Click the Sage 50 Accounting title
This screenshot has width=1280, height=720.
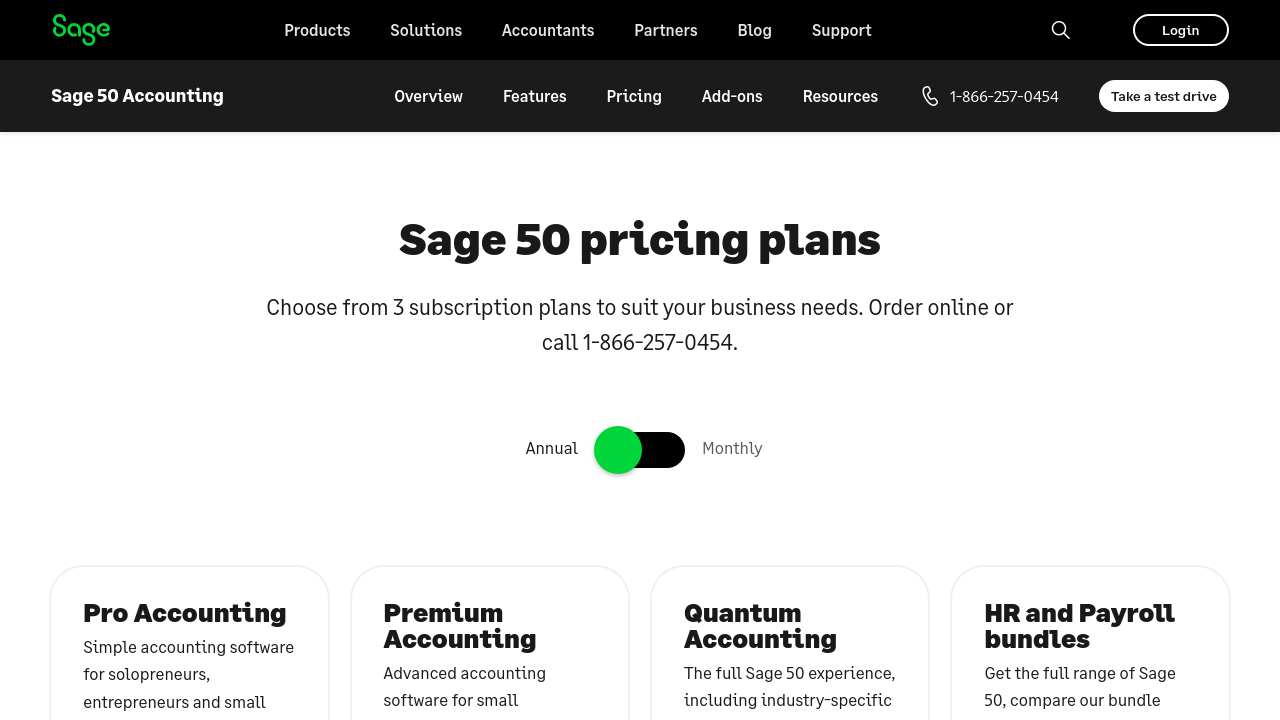tap(138, 96)
